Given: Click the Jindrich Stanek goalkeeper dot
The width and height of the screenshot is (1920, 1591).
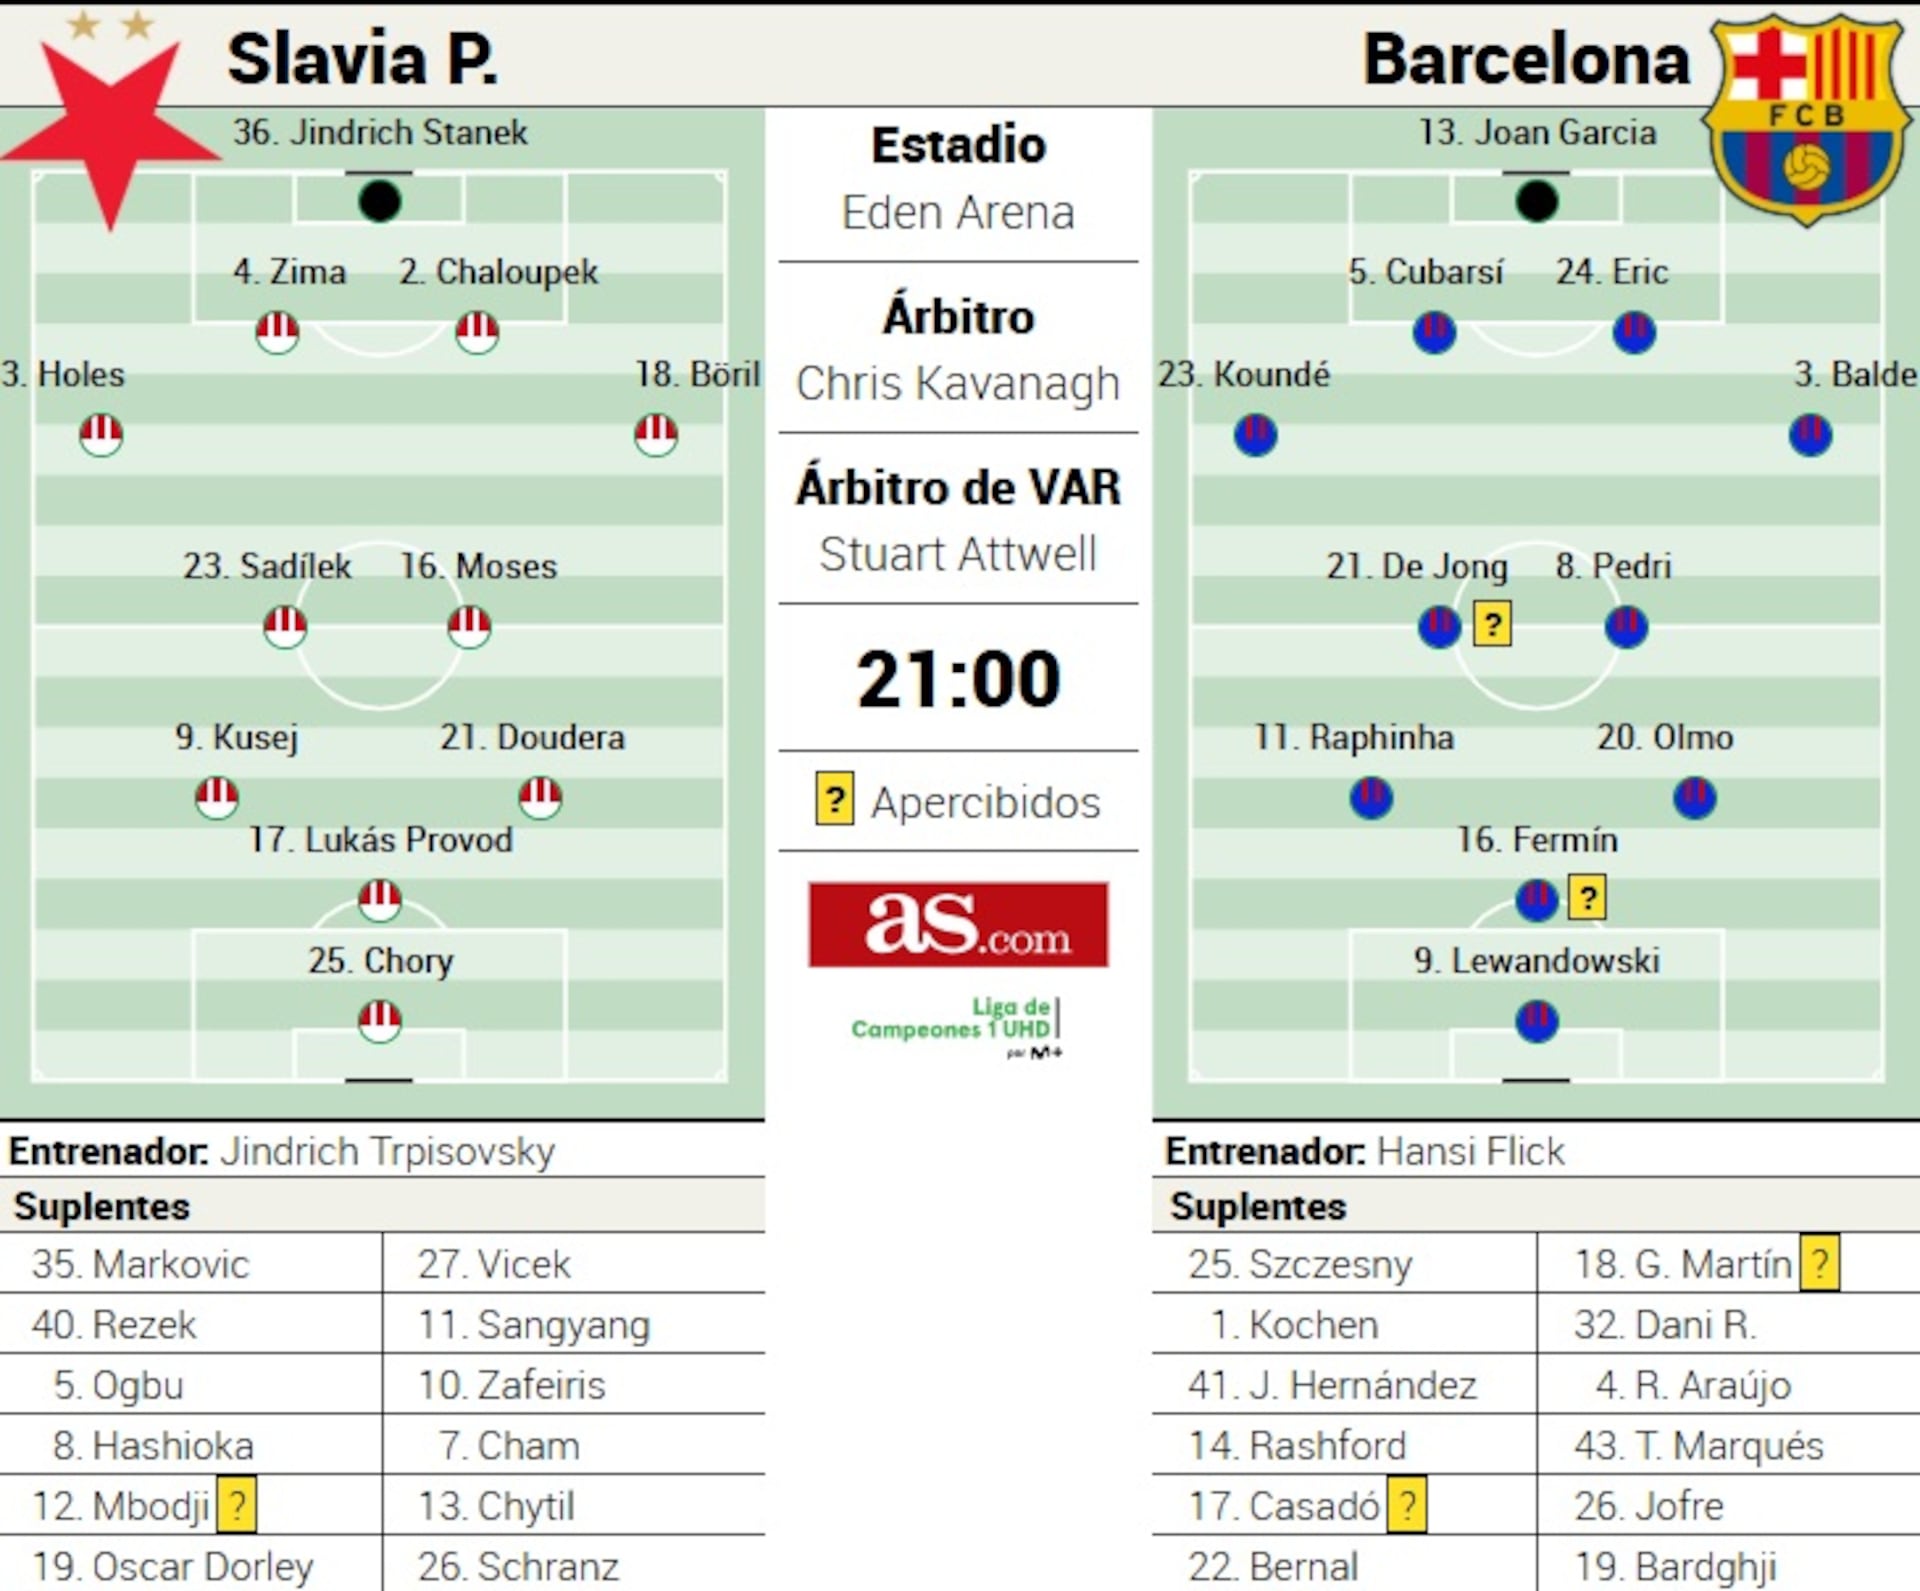Looking at the screenshot, I should (380, 202).
